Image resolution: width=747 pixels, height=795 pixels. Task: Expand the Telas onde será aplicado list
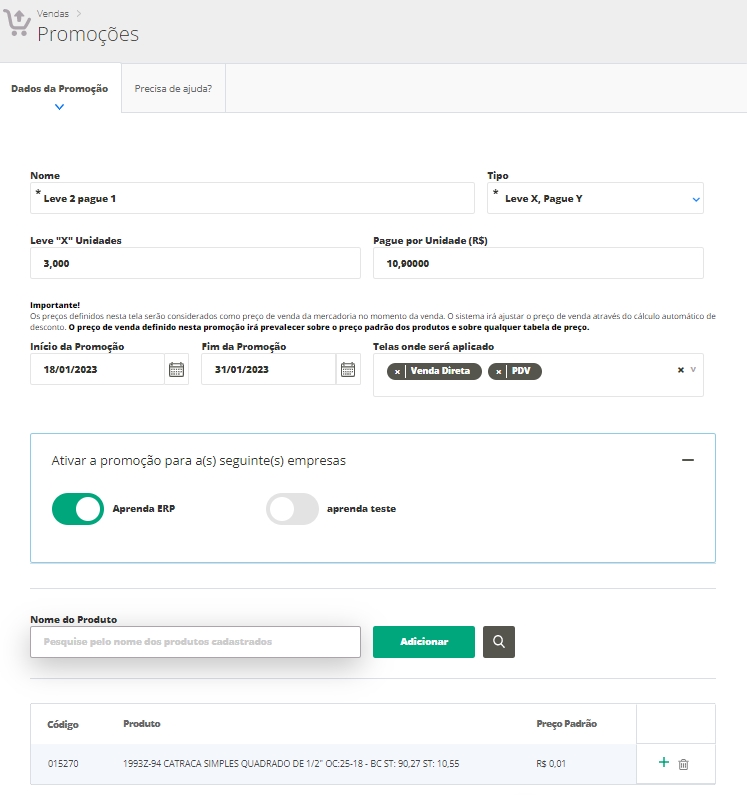693,369
